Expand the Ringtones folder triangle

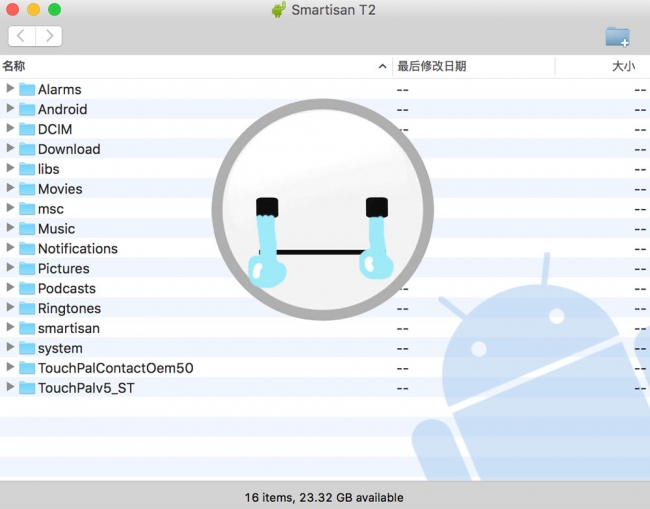10,307
